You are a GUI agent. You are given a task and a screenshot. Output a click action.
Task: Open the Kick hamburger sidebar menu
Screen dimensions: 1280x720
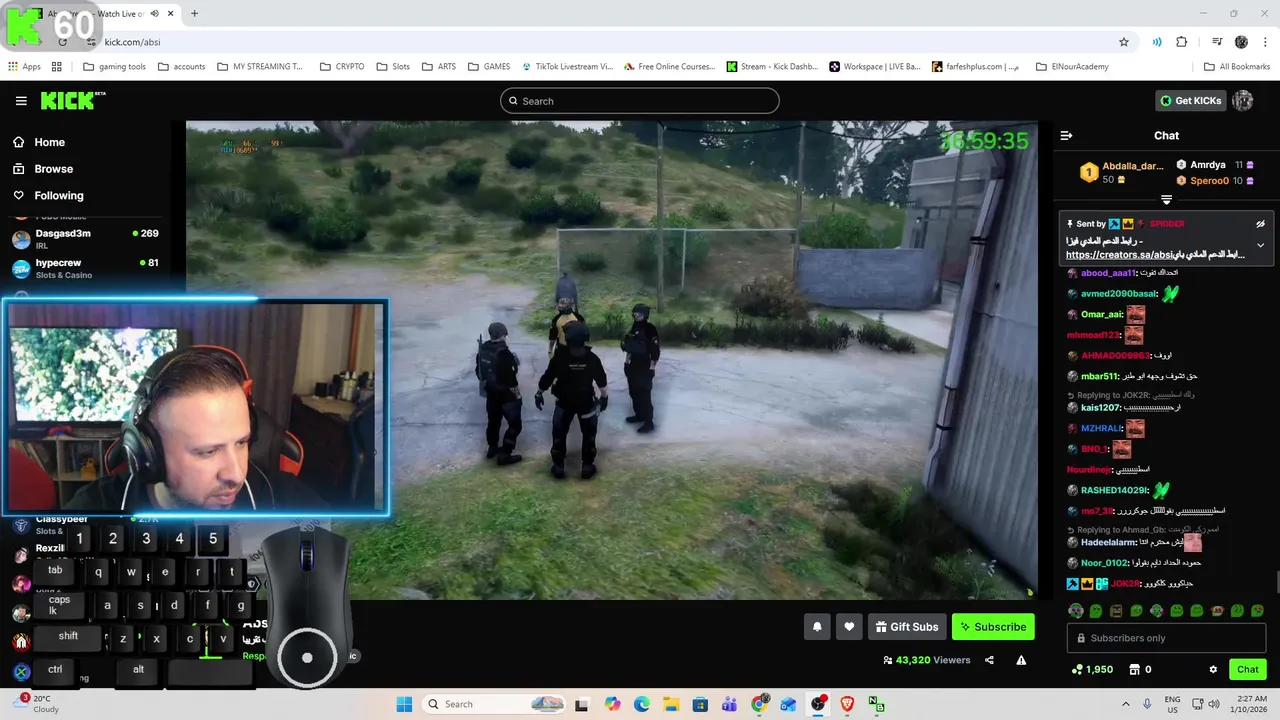pyautogui.click(x=21, y=101)
